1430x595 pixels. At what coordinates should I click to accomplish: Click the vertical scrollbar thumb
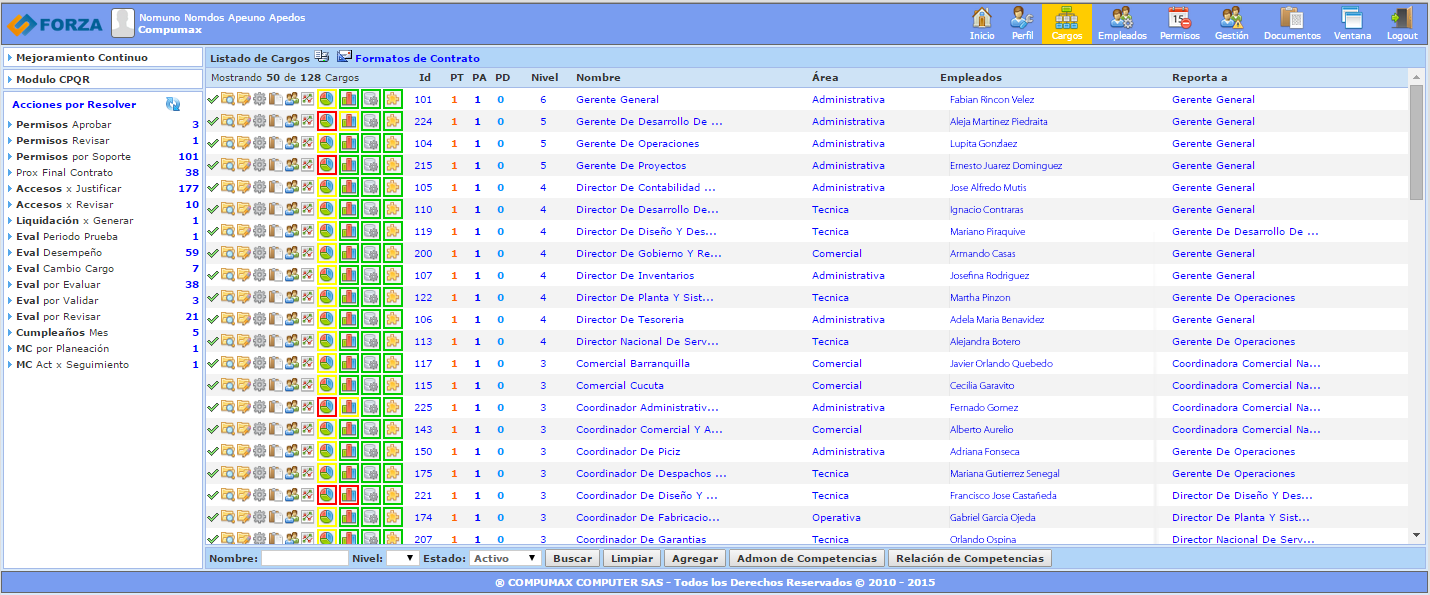pyautogui.click(x=1416, y=141)
